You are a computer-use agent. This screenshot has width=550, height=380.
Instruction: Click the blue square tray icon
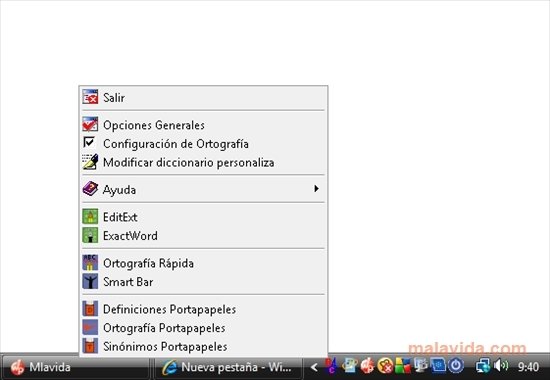click(438, 366)
